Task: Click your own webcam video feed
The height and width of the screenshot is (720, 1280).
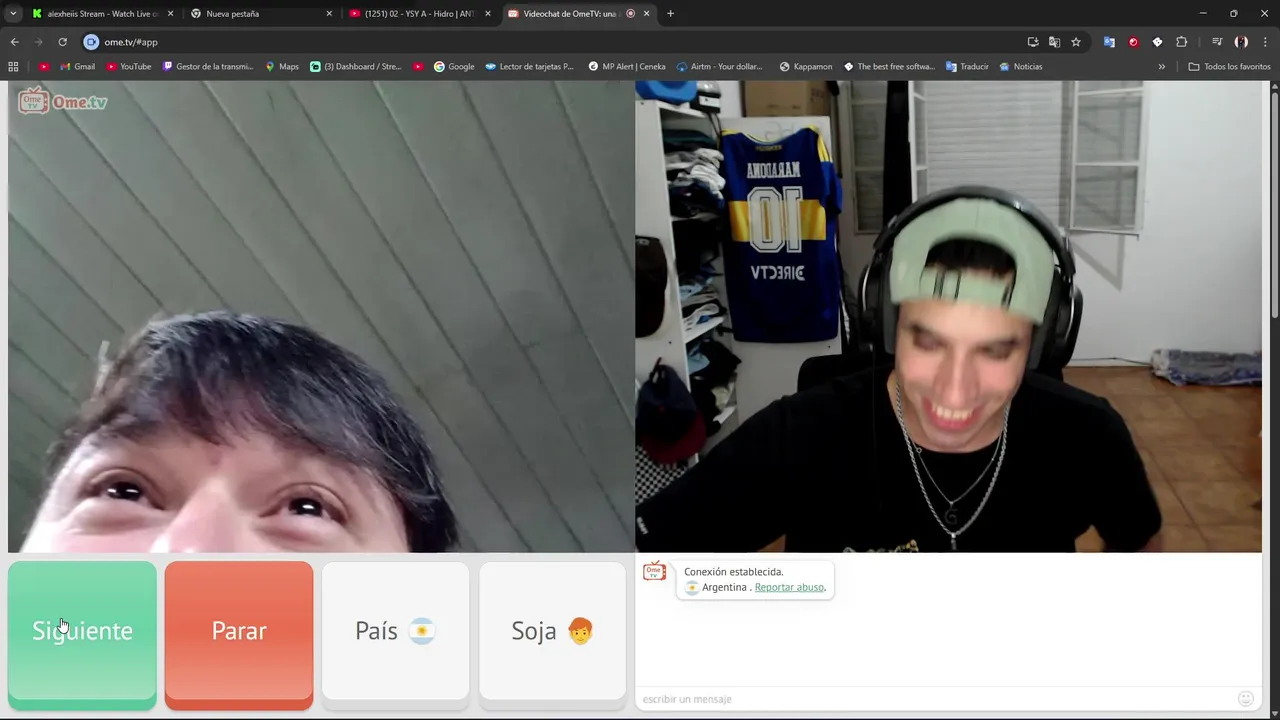Action: (948, 316)
